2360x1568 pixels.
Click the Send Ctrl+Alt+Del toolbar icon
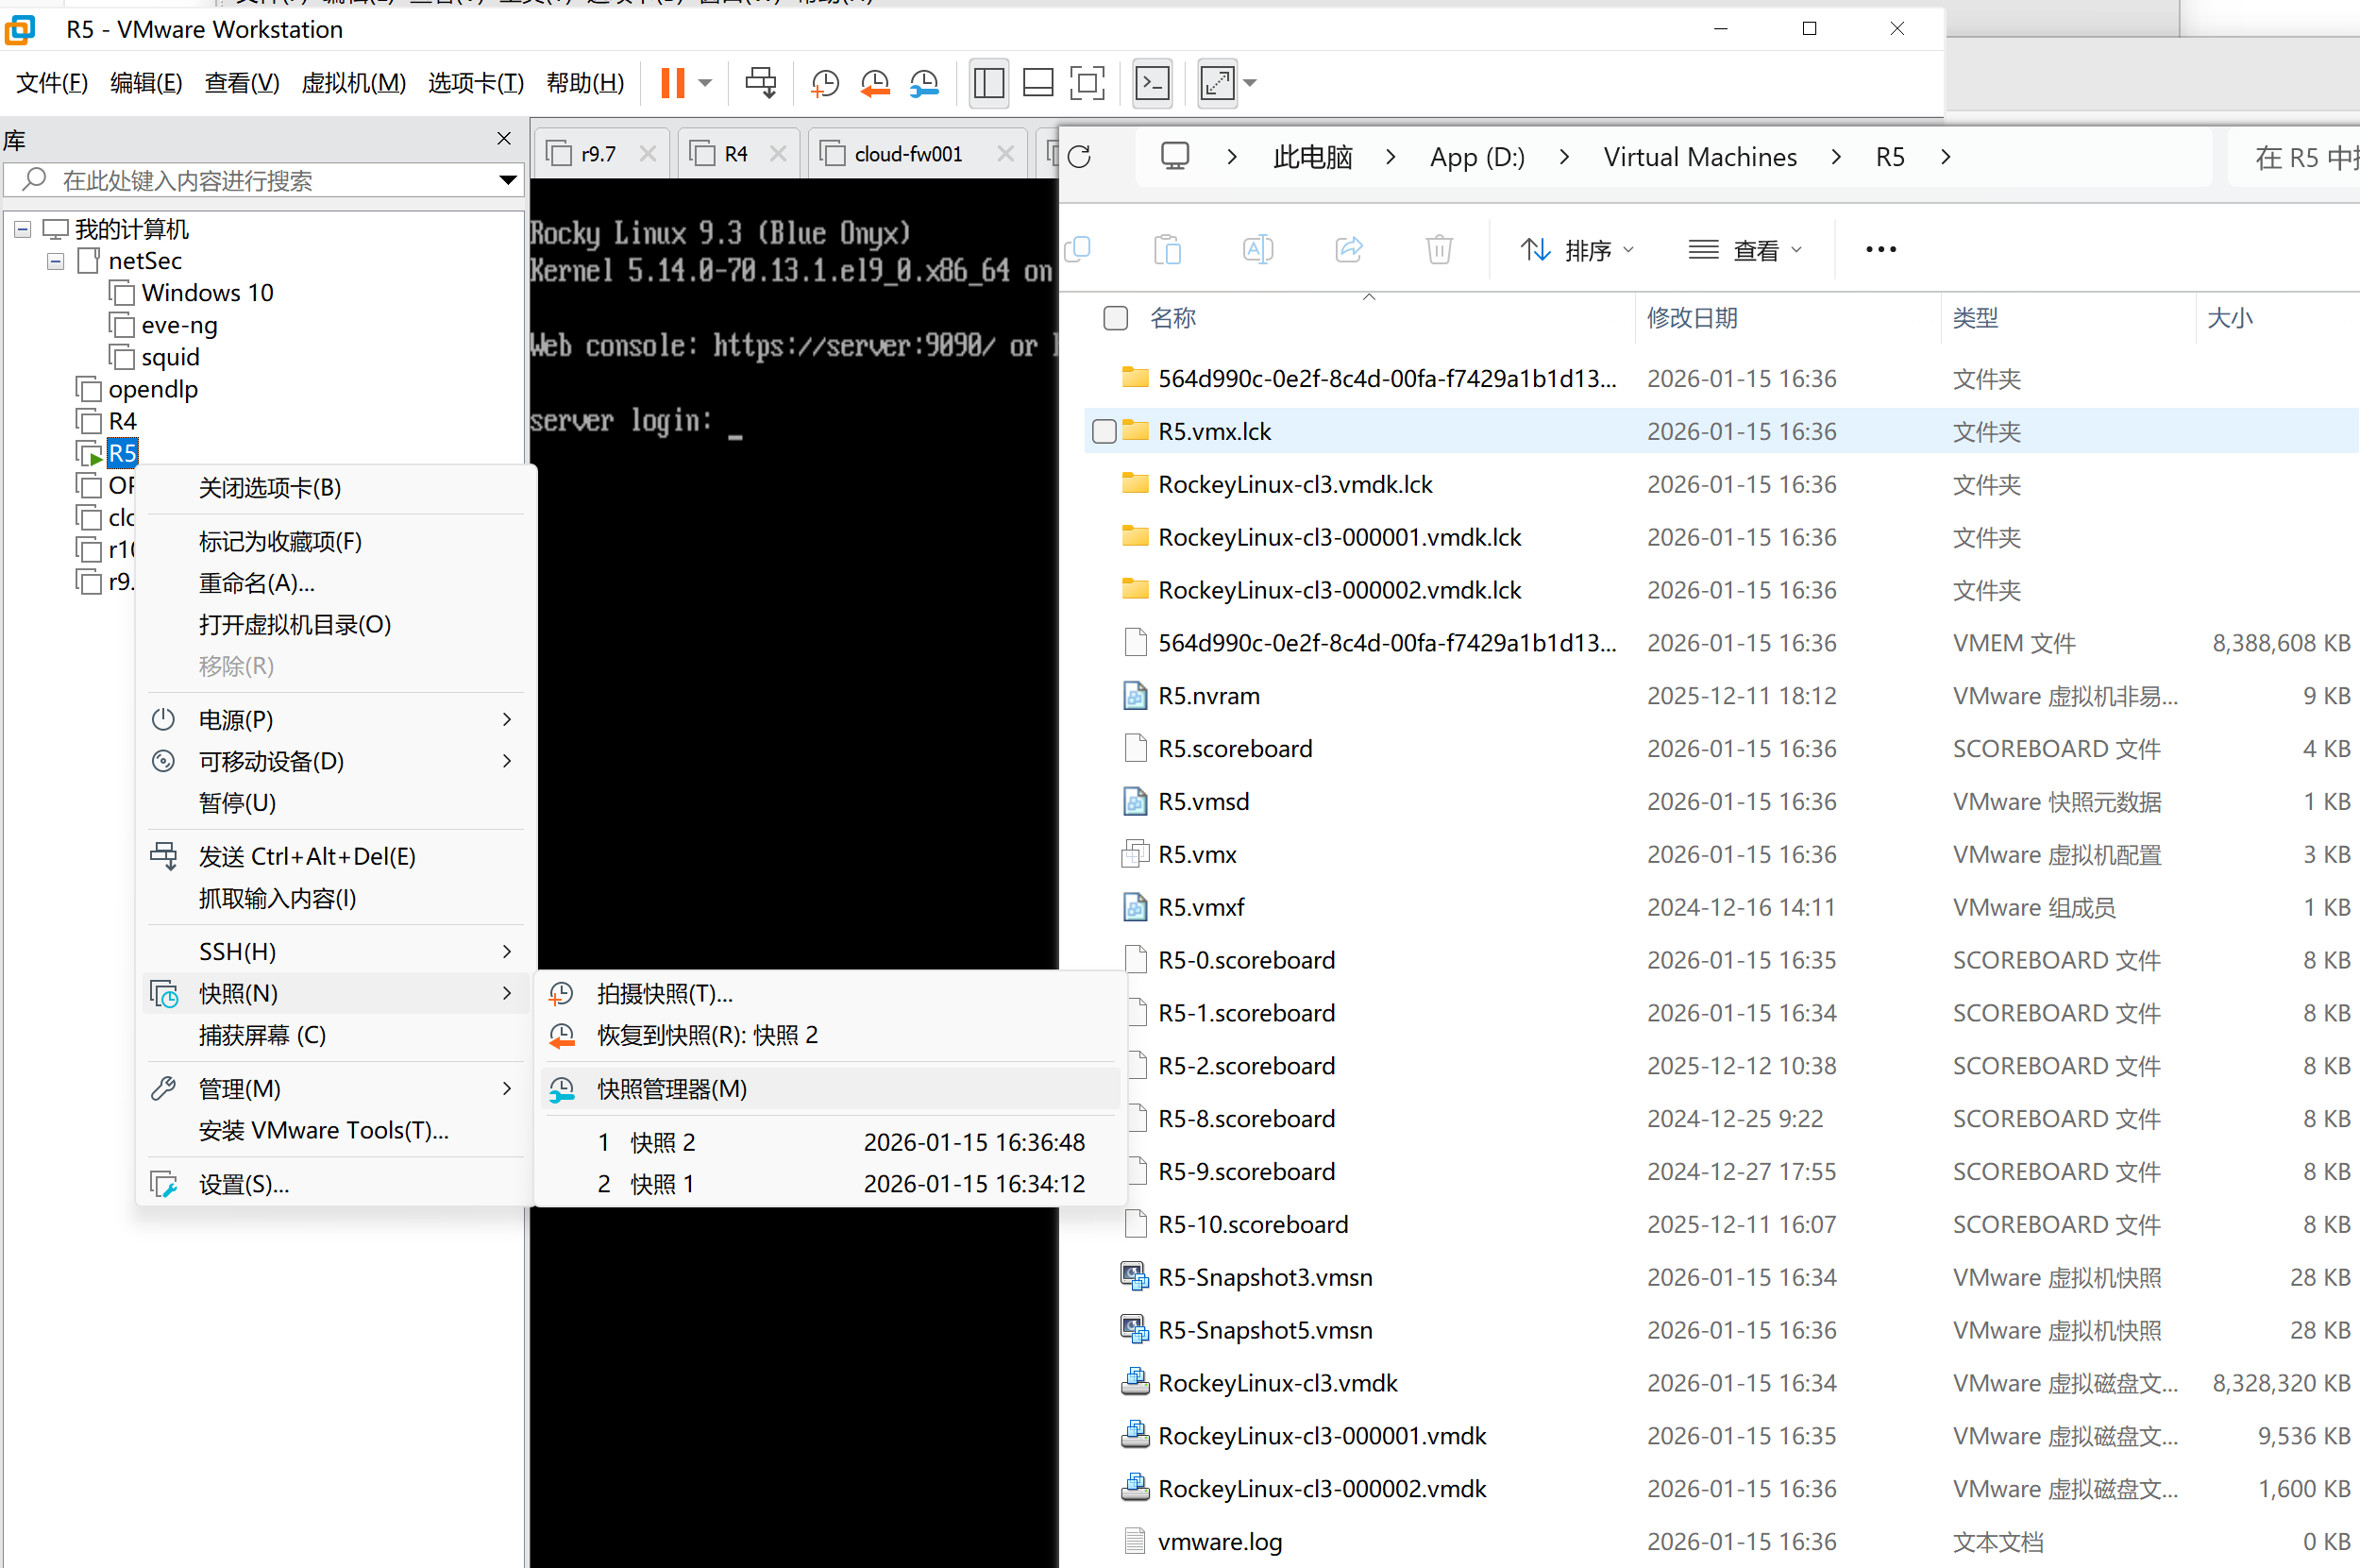[x=760, y=83]
